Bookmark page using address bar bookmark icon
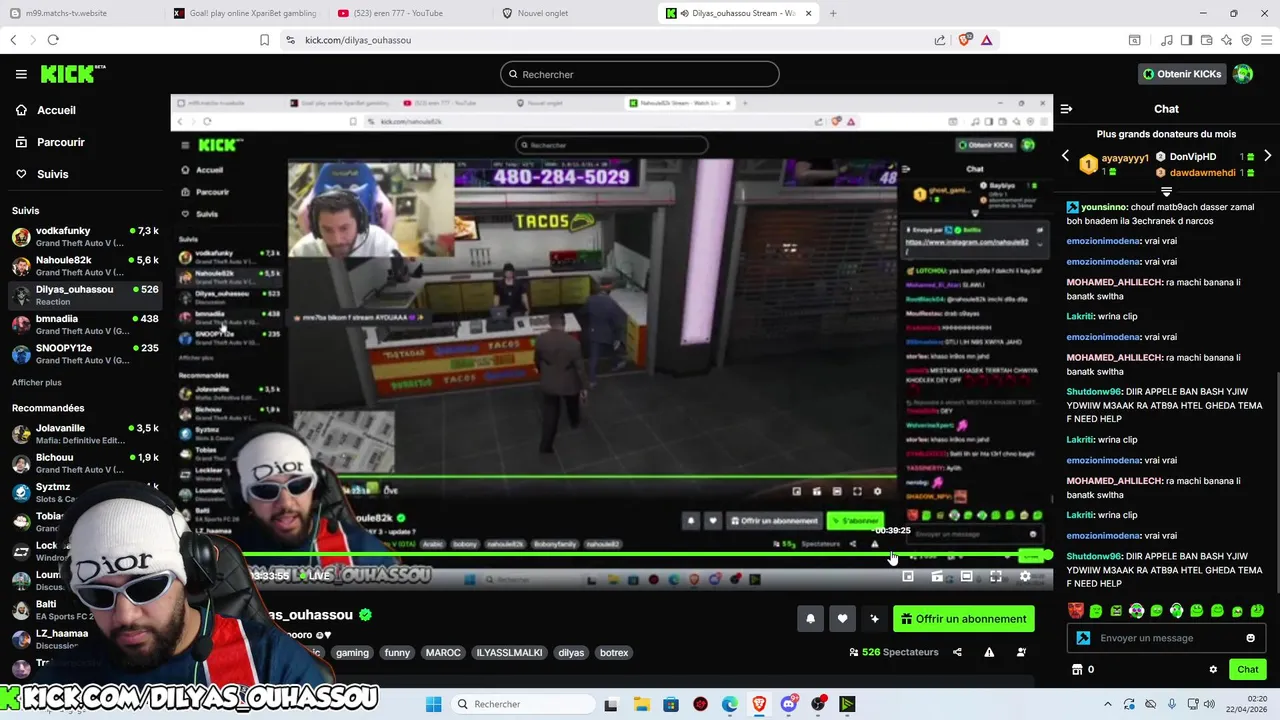The height and width of the screenshot is (720, 1280). [x=264, y=40]
